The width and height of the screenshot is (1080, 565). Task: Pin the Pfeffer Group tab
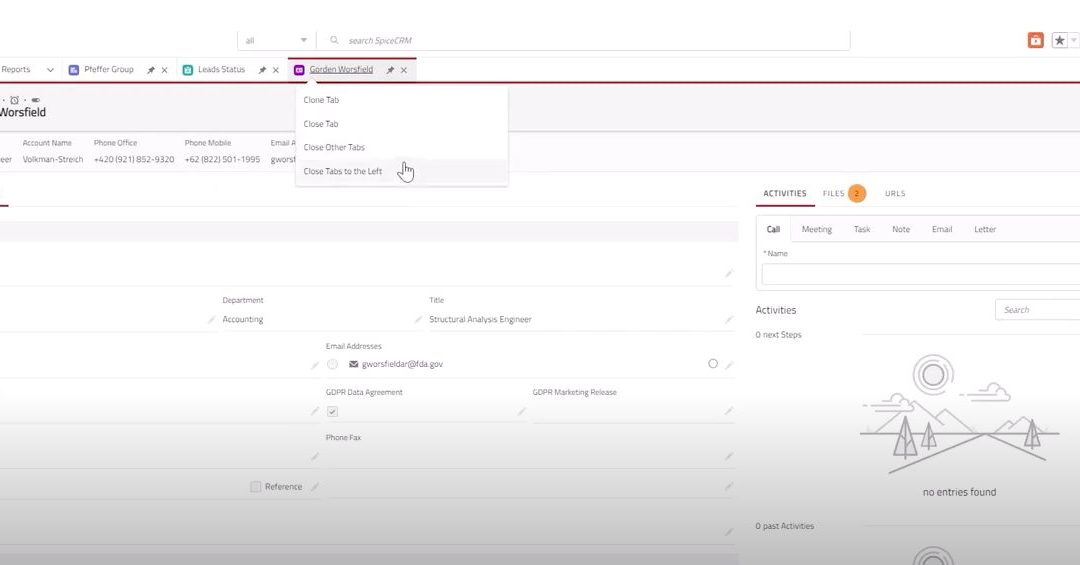click(151, 70)
